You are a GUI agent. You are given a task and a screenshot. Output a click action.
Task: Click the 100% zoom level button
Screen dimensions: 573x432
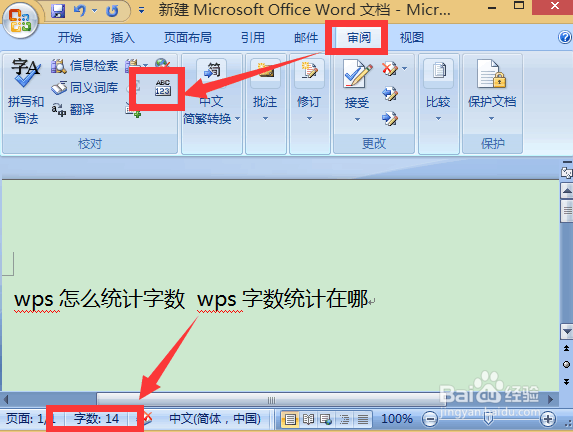coord(396,419)
